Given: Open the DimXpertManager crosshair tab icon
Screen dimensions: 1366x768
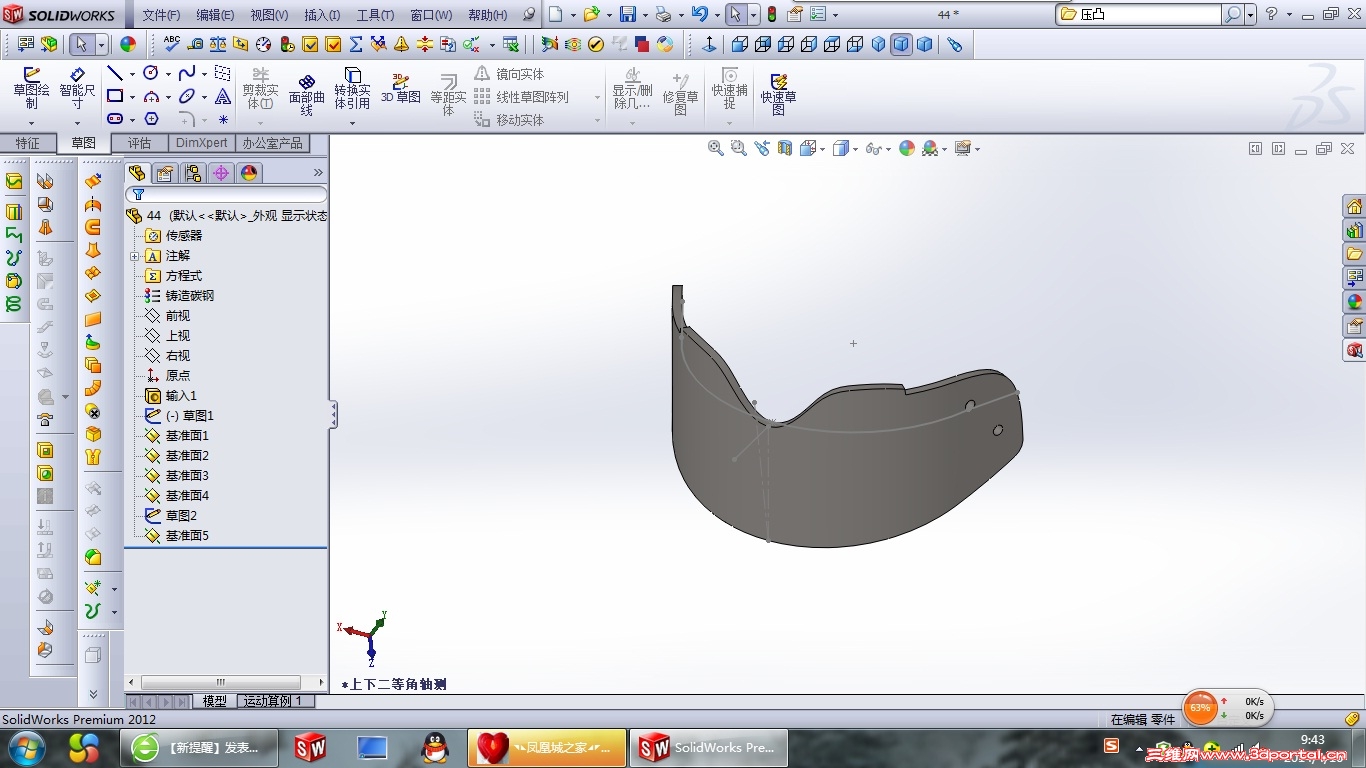Looking at the screenshot, I should coord(221,173).
